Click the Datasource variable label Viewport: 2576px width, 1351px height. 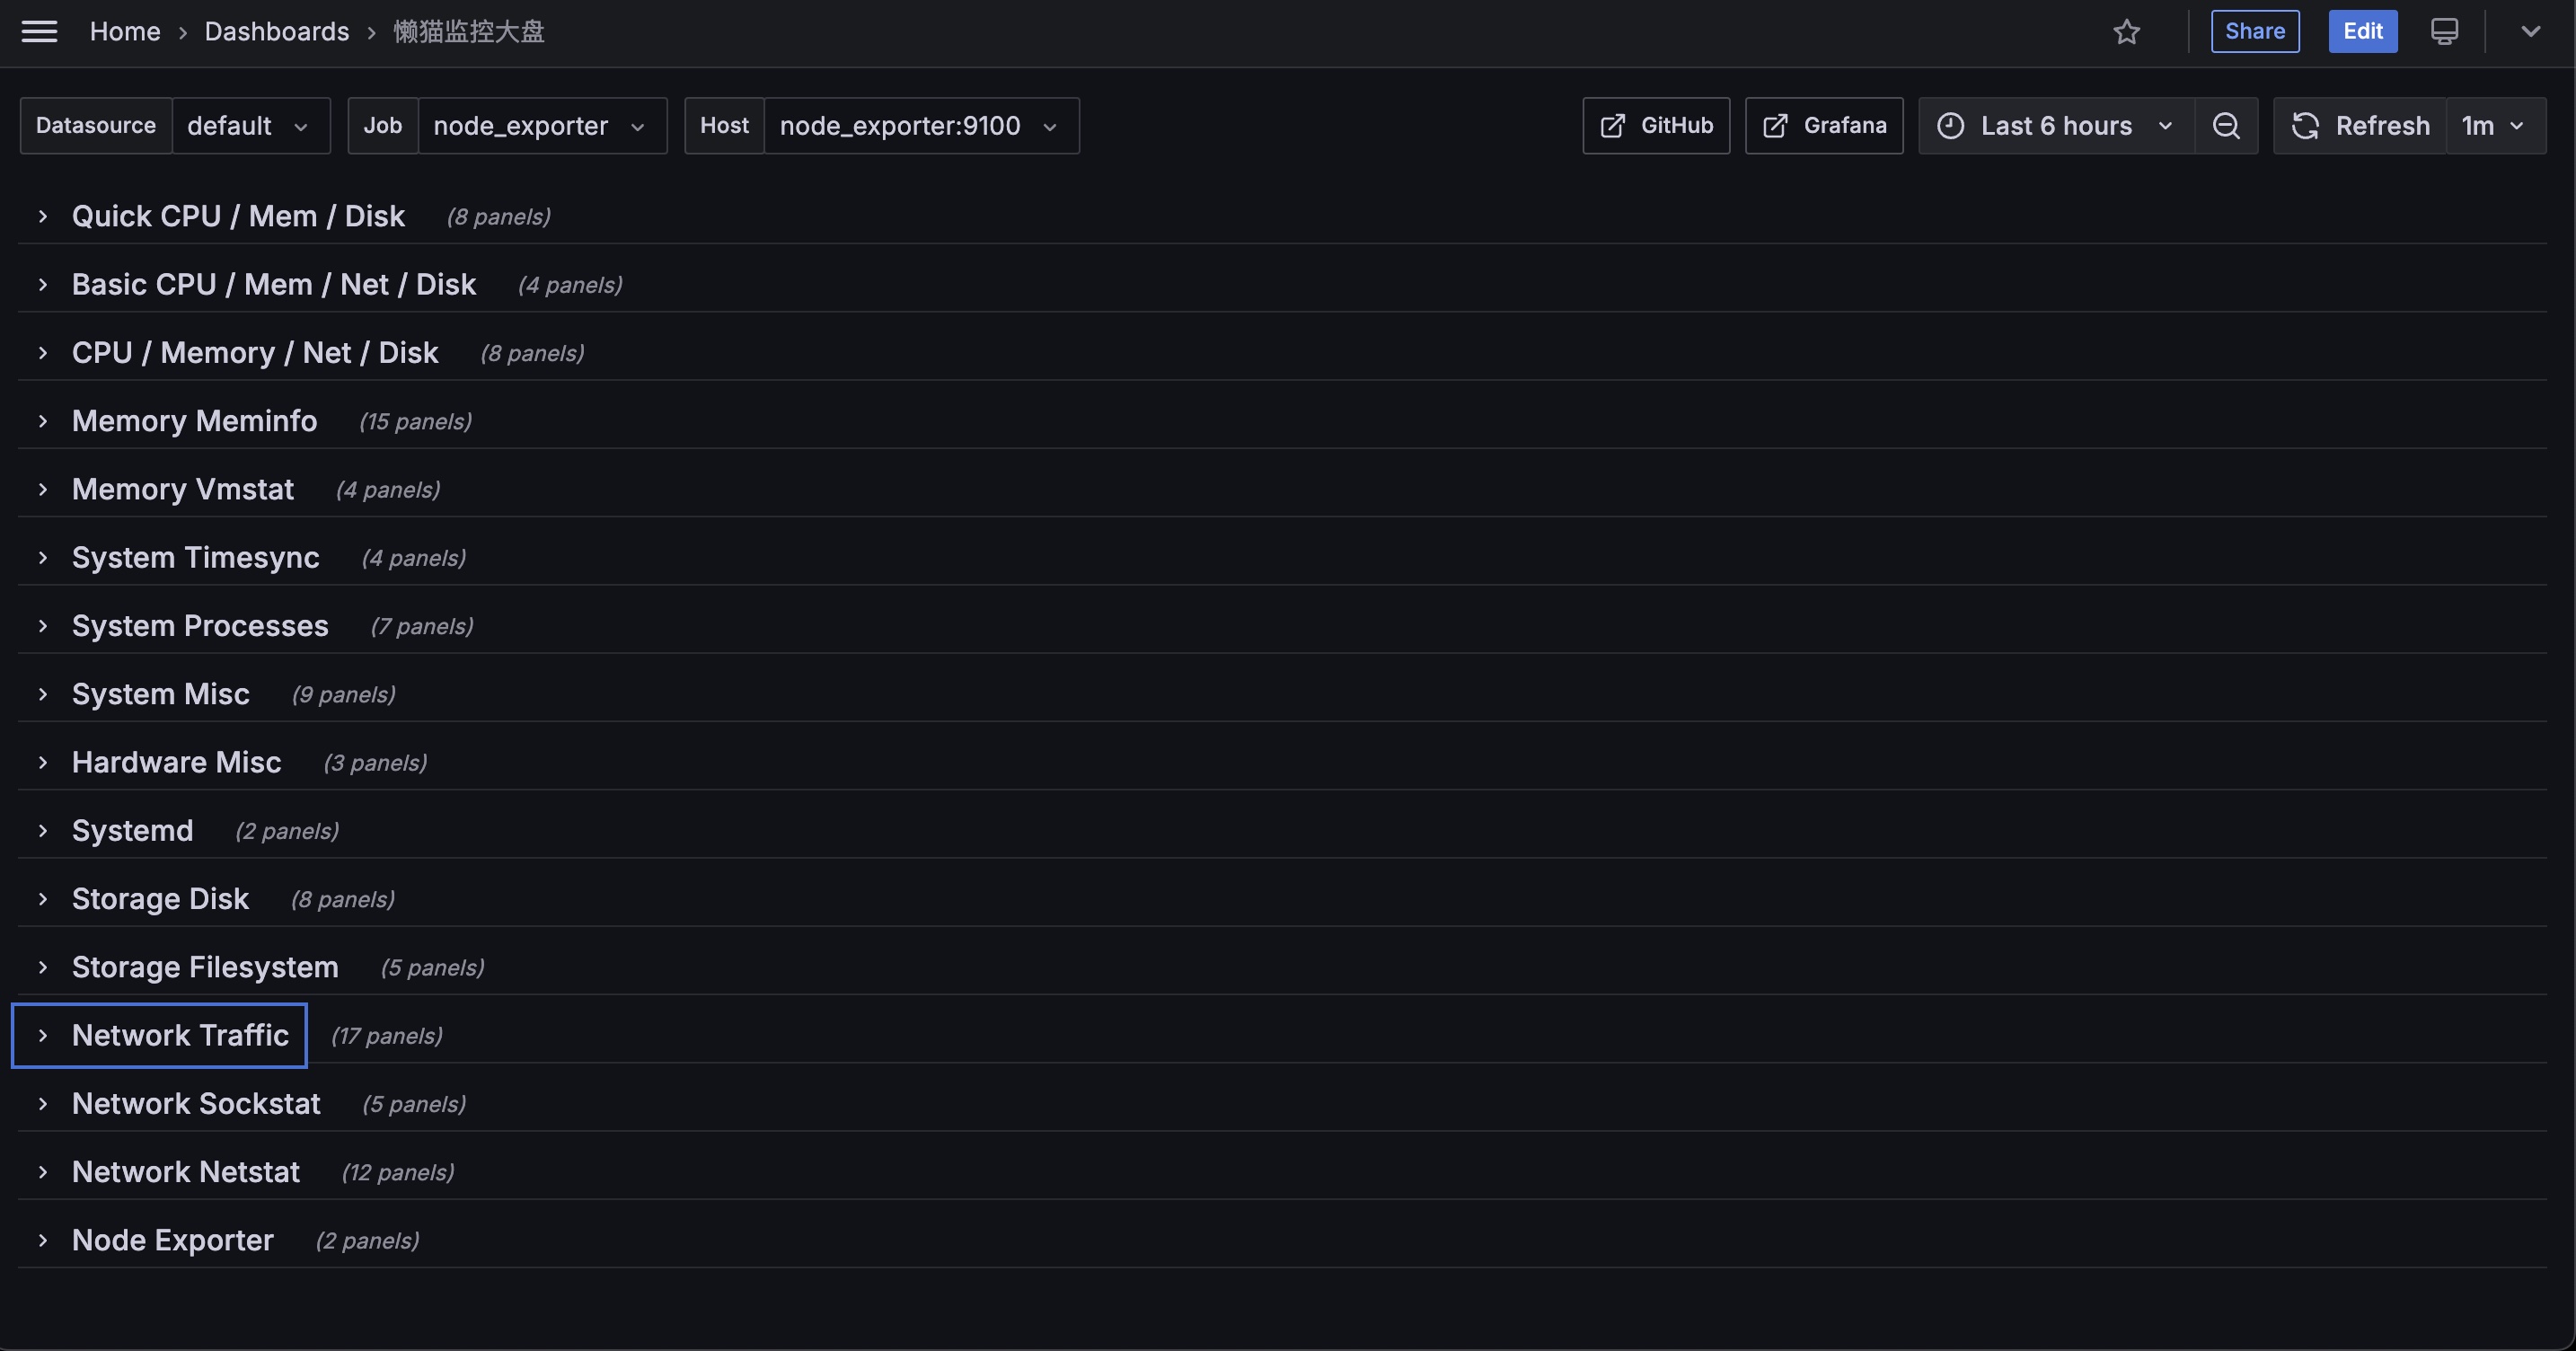coord(96,126)
